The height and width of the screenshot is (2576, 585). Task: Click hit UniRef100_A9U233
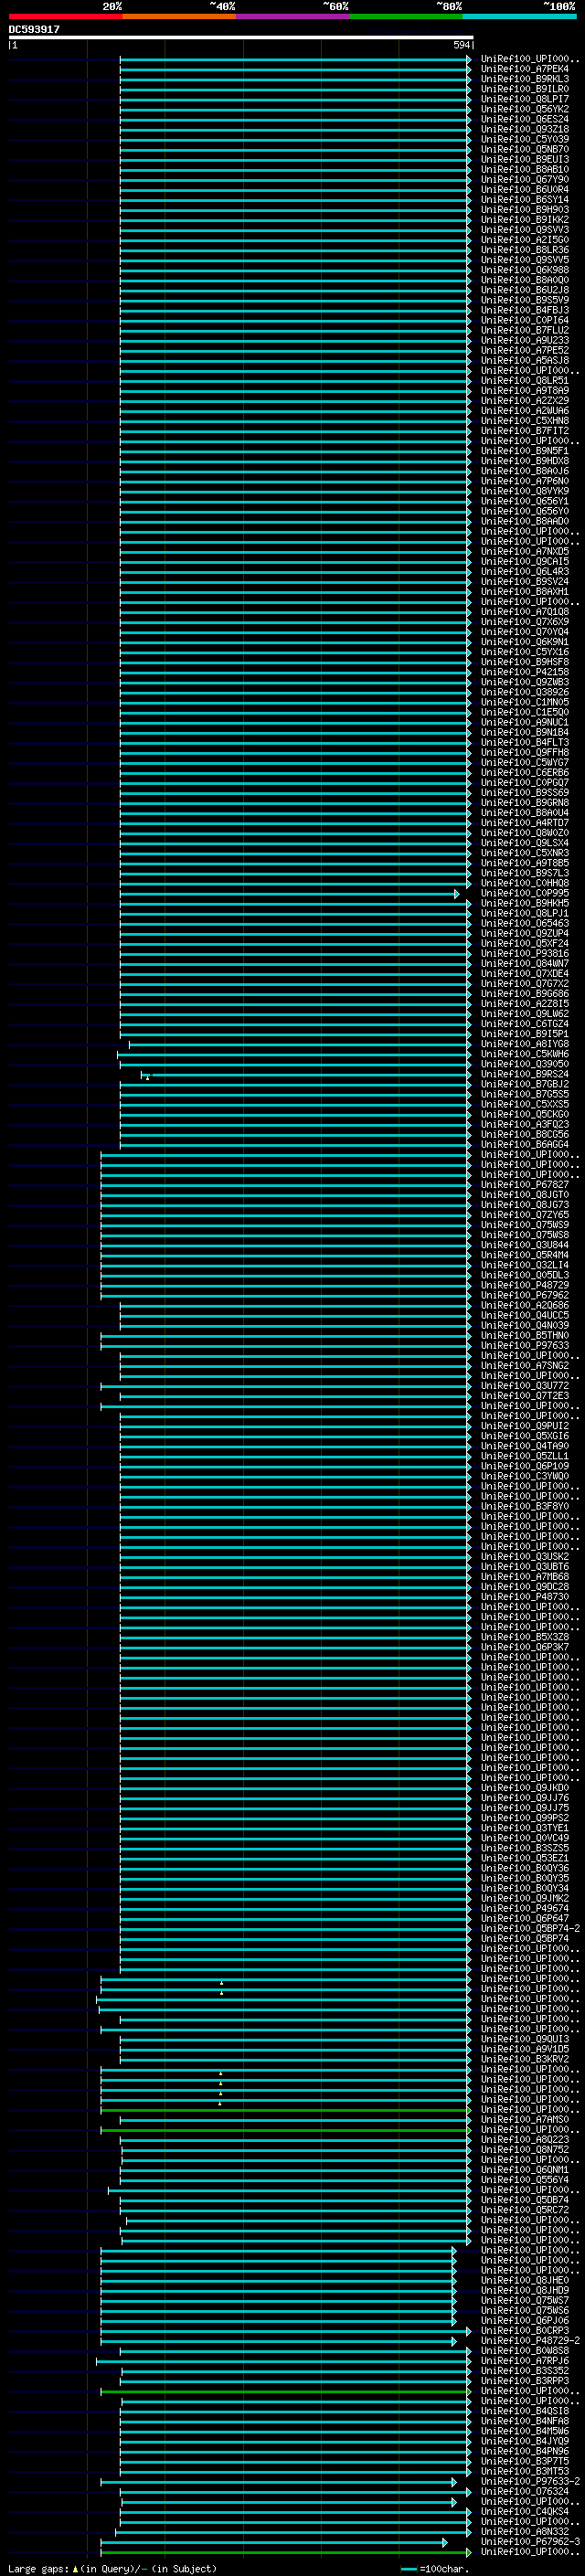(x=525, y=340)
